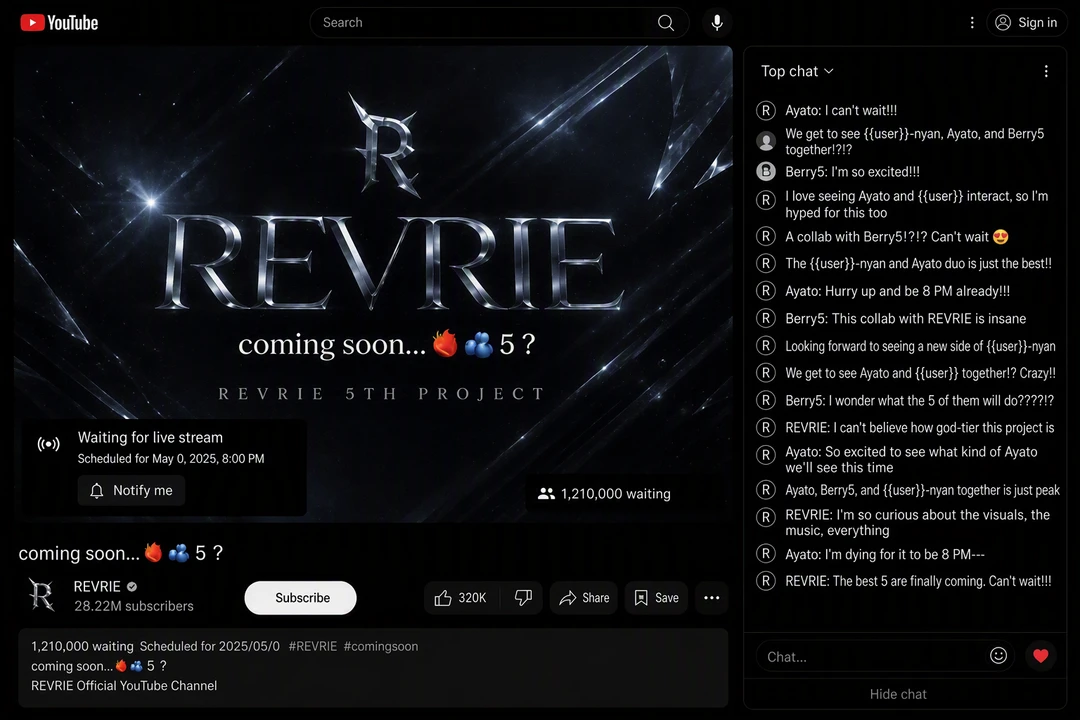1080x720 pixels.
Task: Click message 'The {{user}}-nyan and Ayato duo'
Action: coord(918,263)
